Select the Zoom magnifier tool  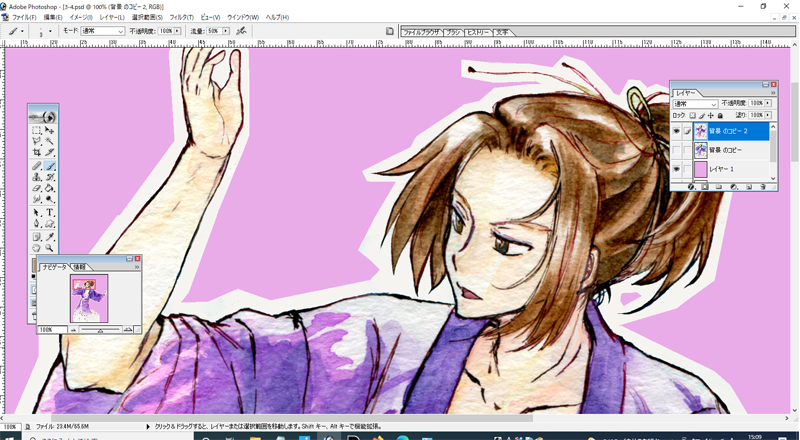click(x=49, y=248)
